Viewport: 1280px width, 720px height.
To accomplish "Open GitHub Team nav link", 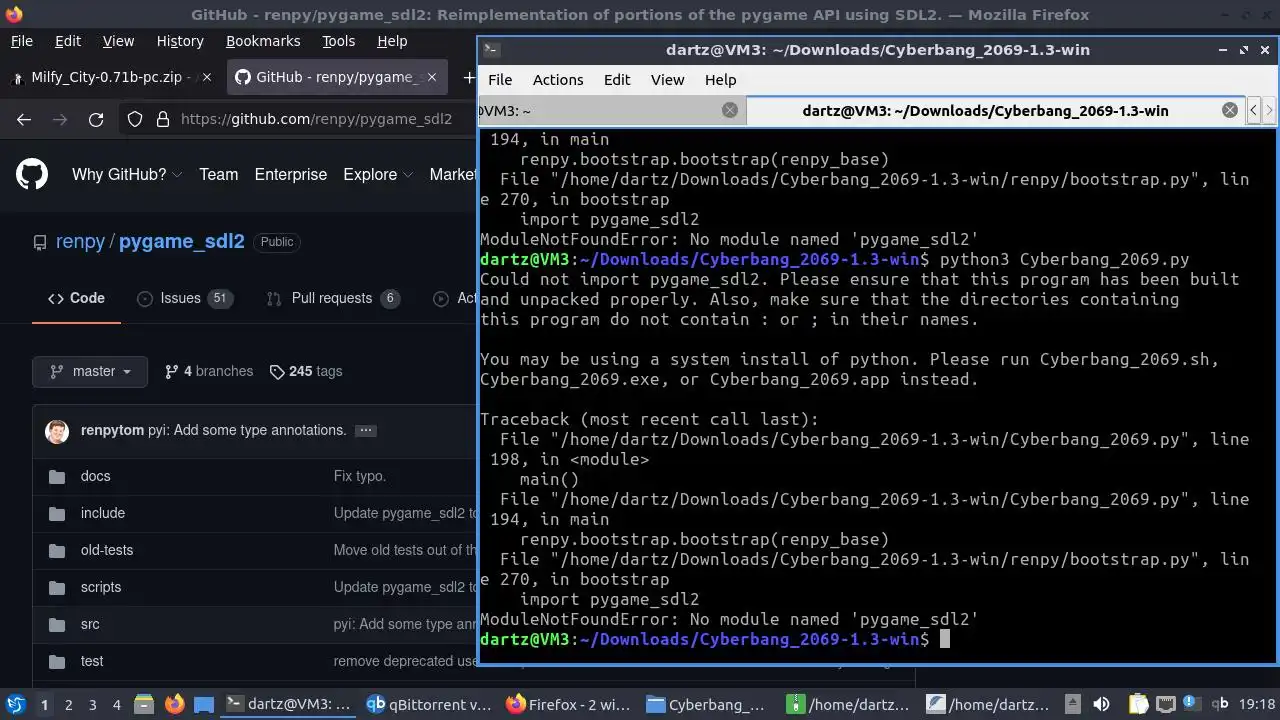I will point(218,174).
